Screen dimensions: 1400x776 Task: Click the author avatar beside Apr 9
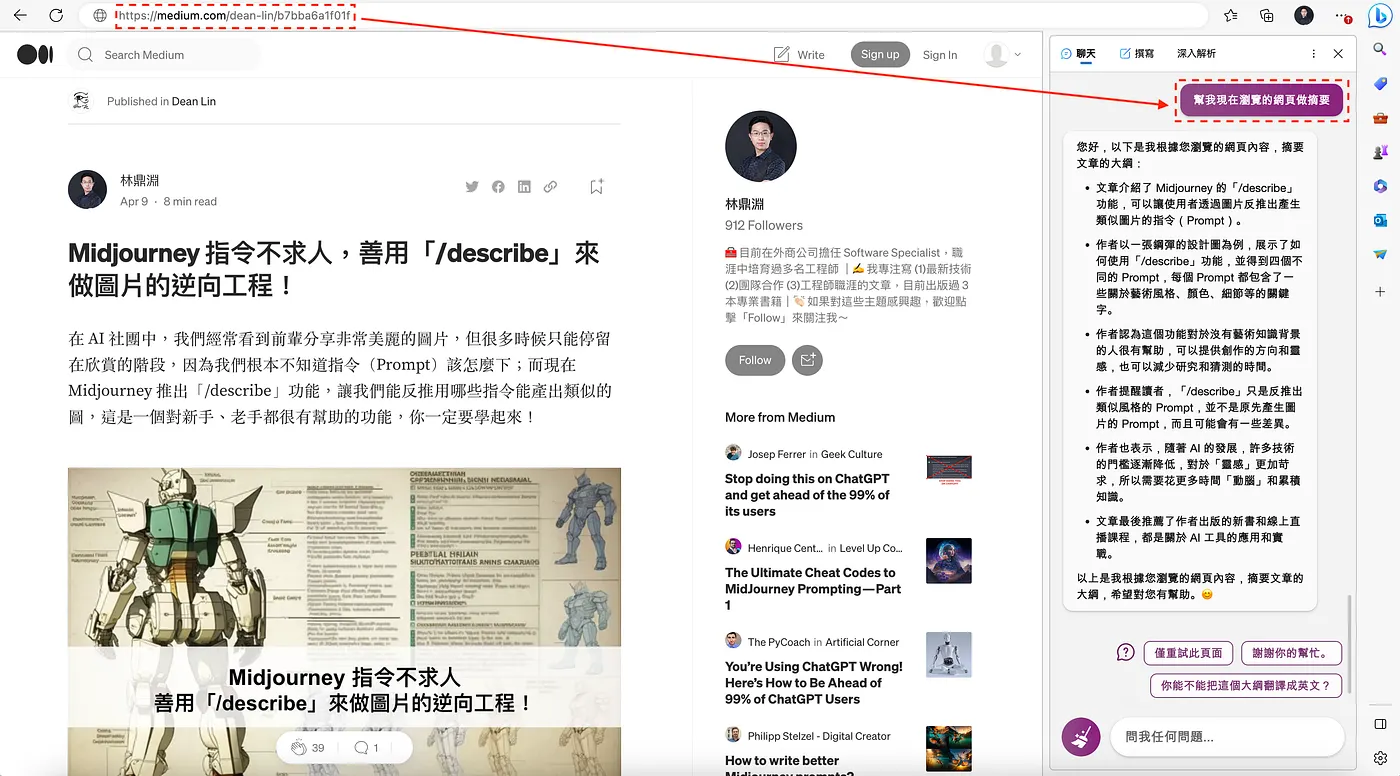[87, 190]
